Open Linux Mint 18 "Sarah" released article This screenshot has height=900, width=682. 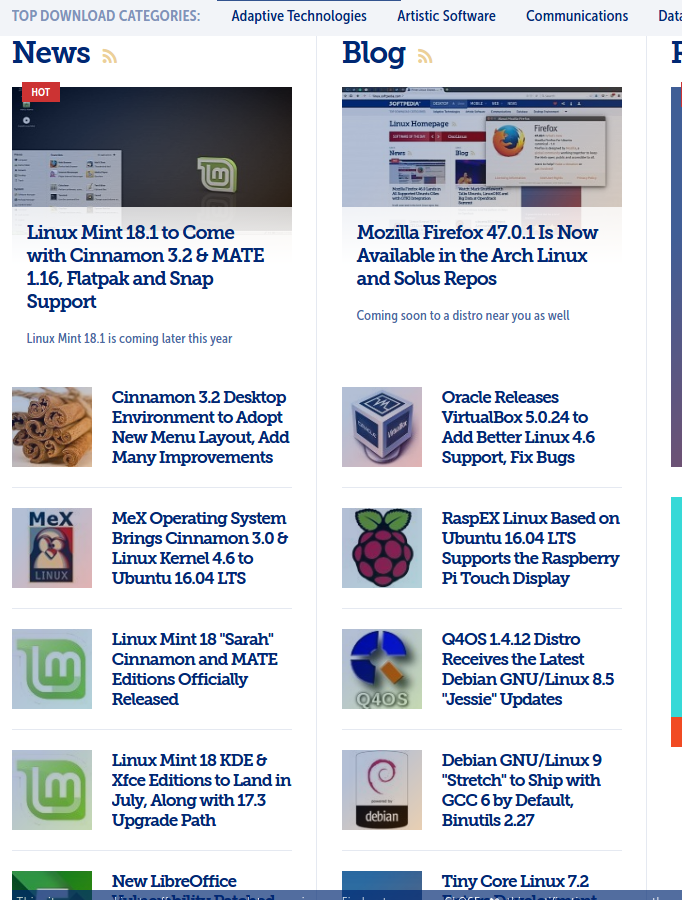click(195, 669)
